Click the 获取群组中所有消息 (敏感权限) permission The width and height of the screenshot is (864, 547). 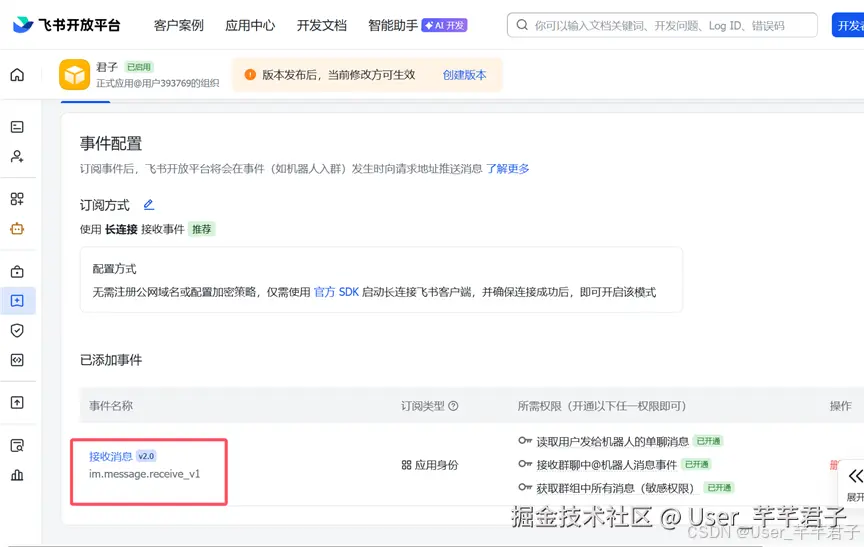(x=615, y=488)
